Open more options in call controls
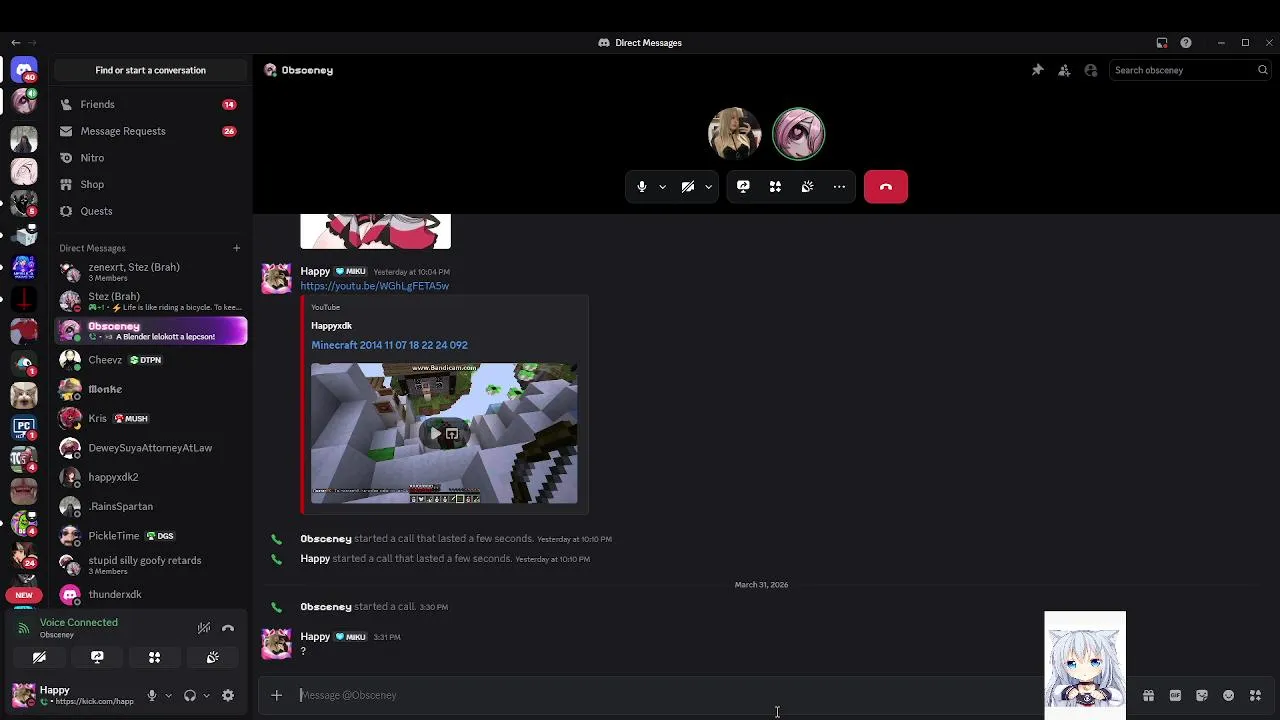This screenshot has height=720, width=1280. pyautogui.click(x=839, y=187)
